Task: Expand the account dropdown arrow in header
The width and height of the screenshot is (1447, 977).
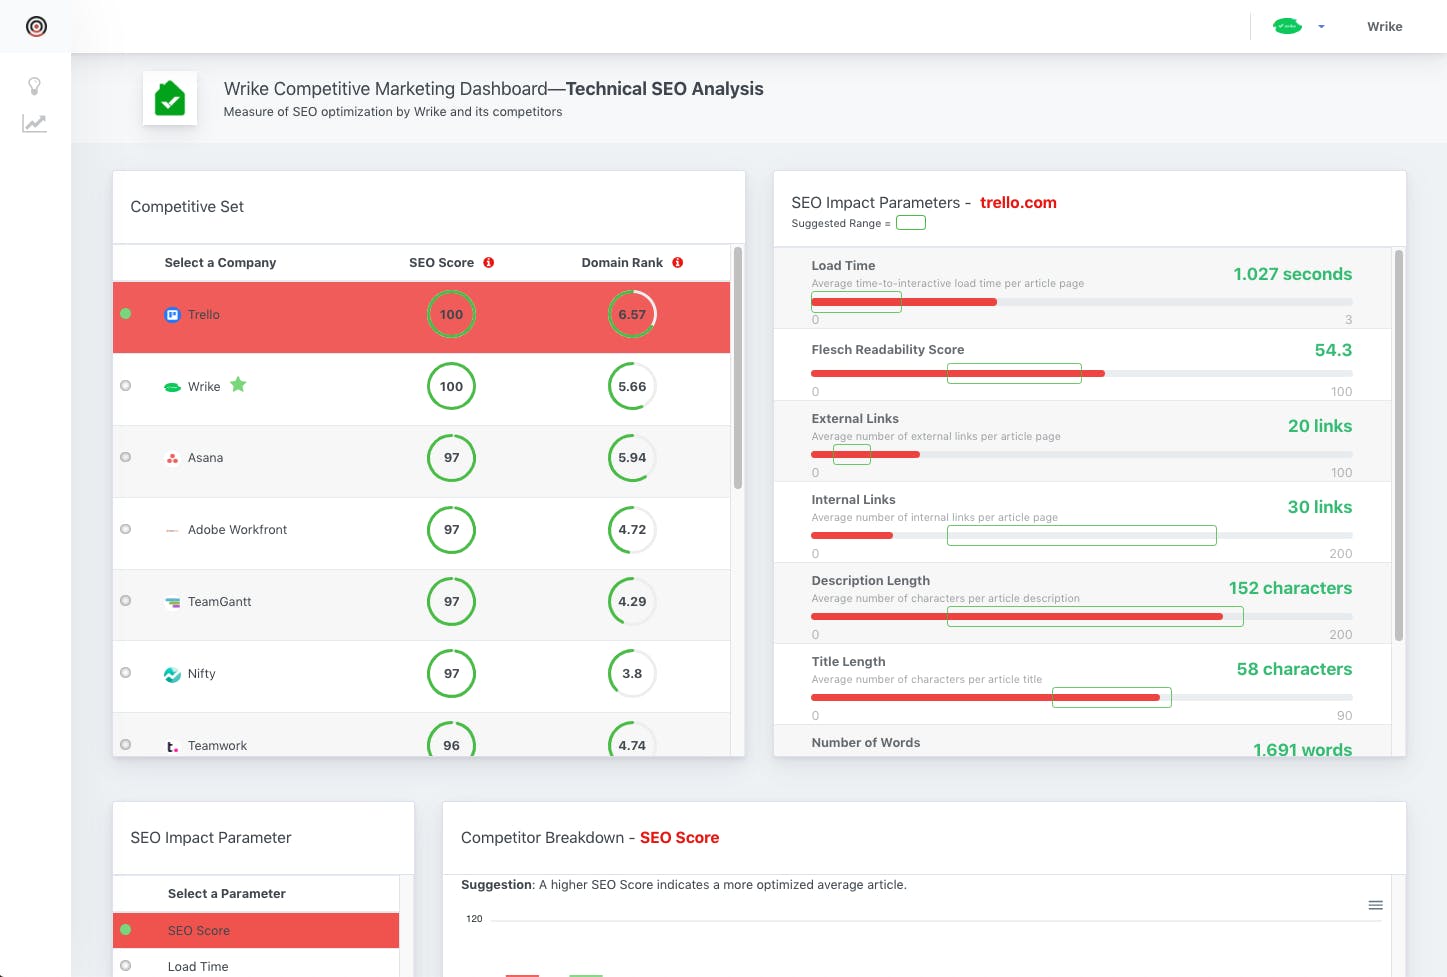Action: [1321, 27]
